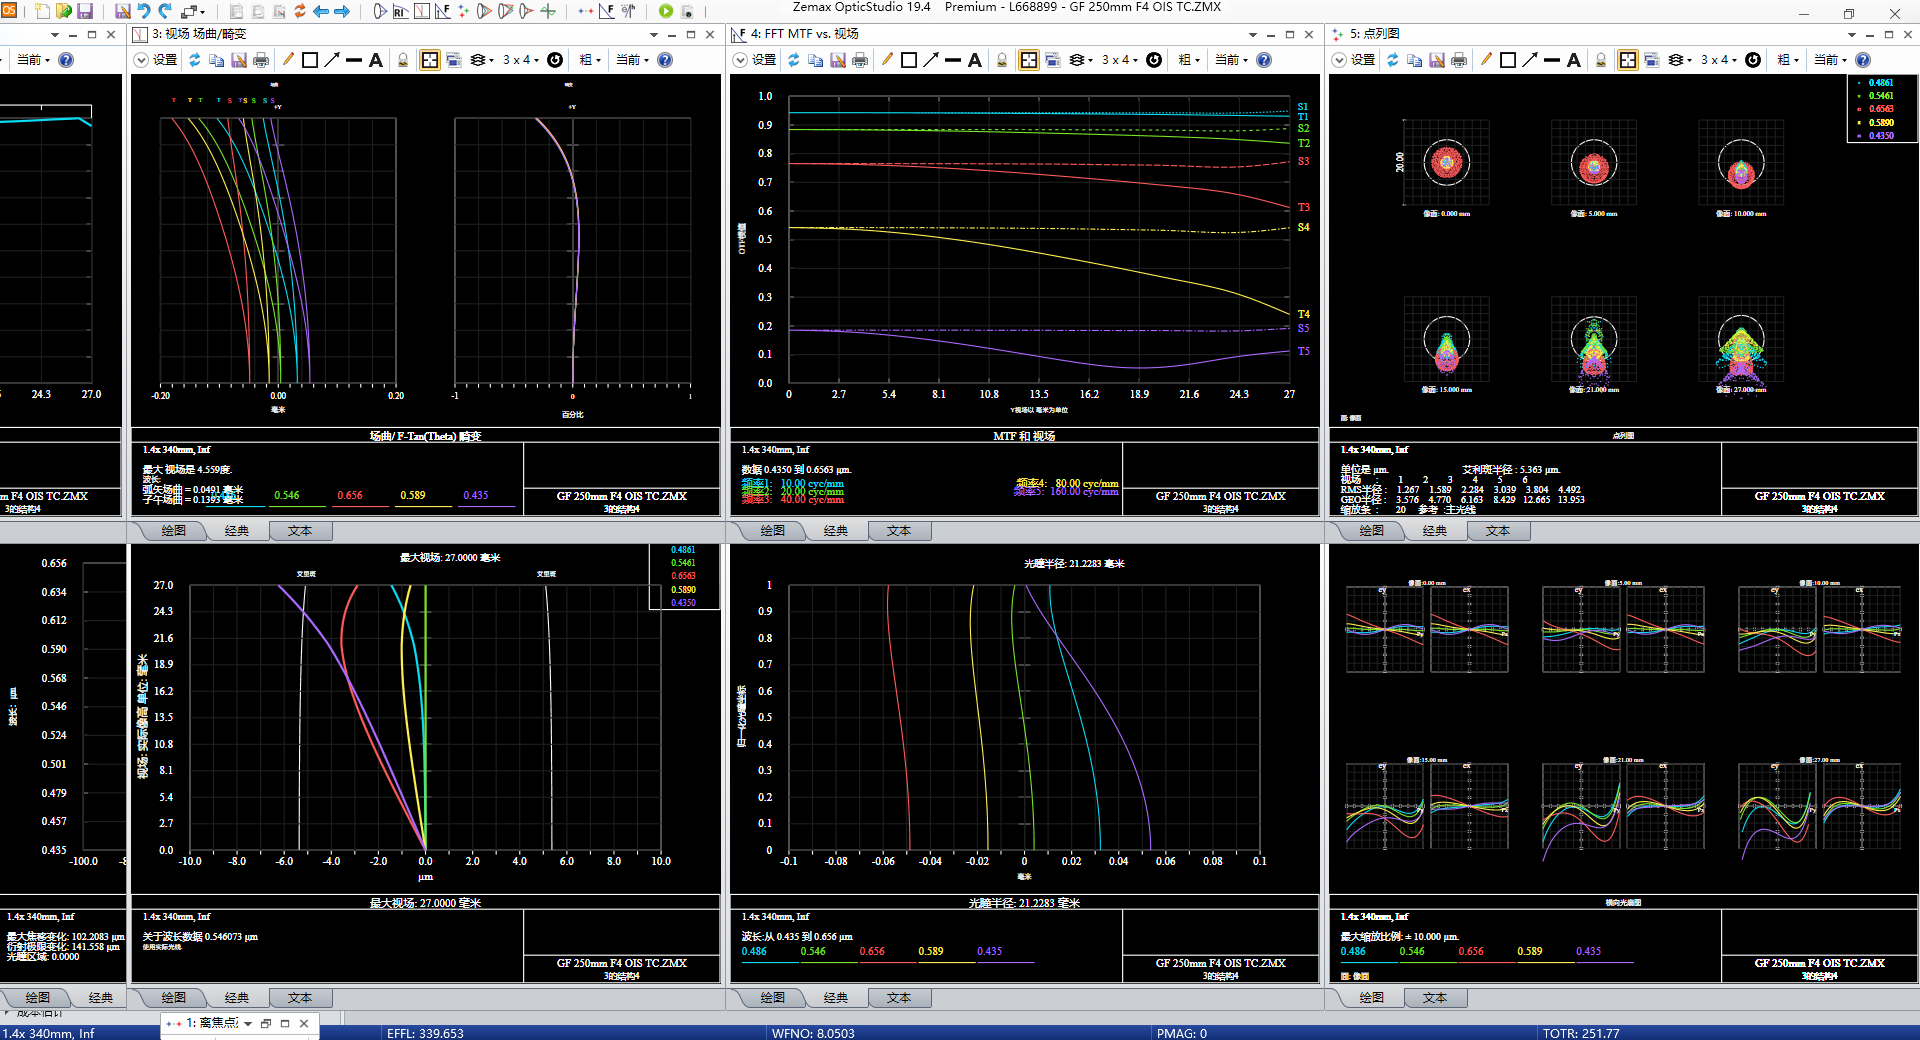Toggle active cursor in spot diagram window
Viewport: 1920px width, 1040px height.
(1628, 60)
